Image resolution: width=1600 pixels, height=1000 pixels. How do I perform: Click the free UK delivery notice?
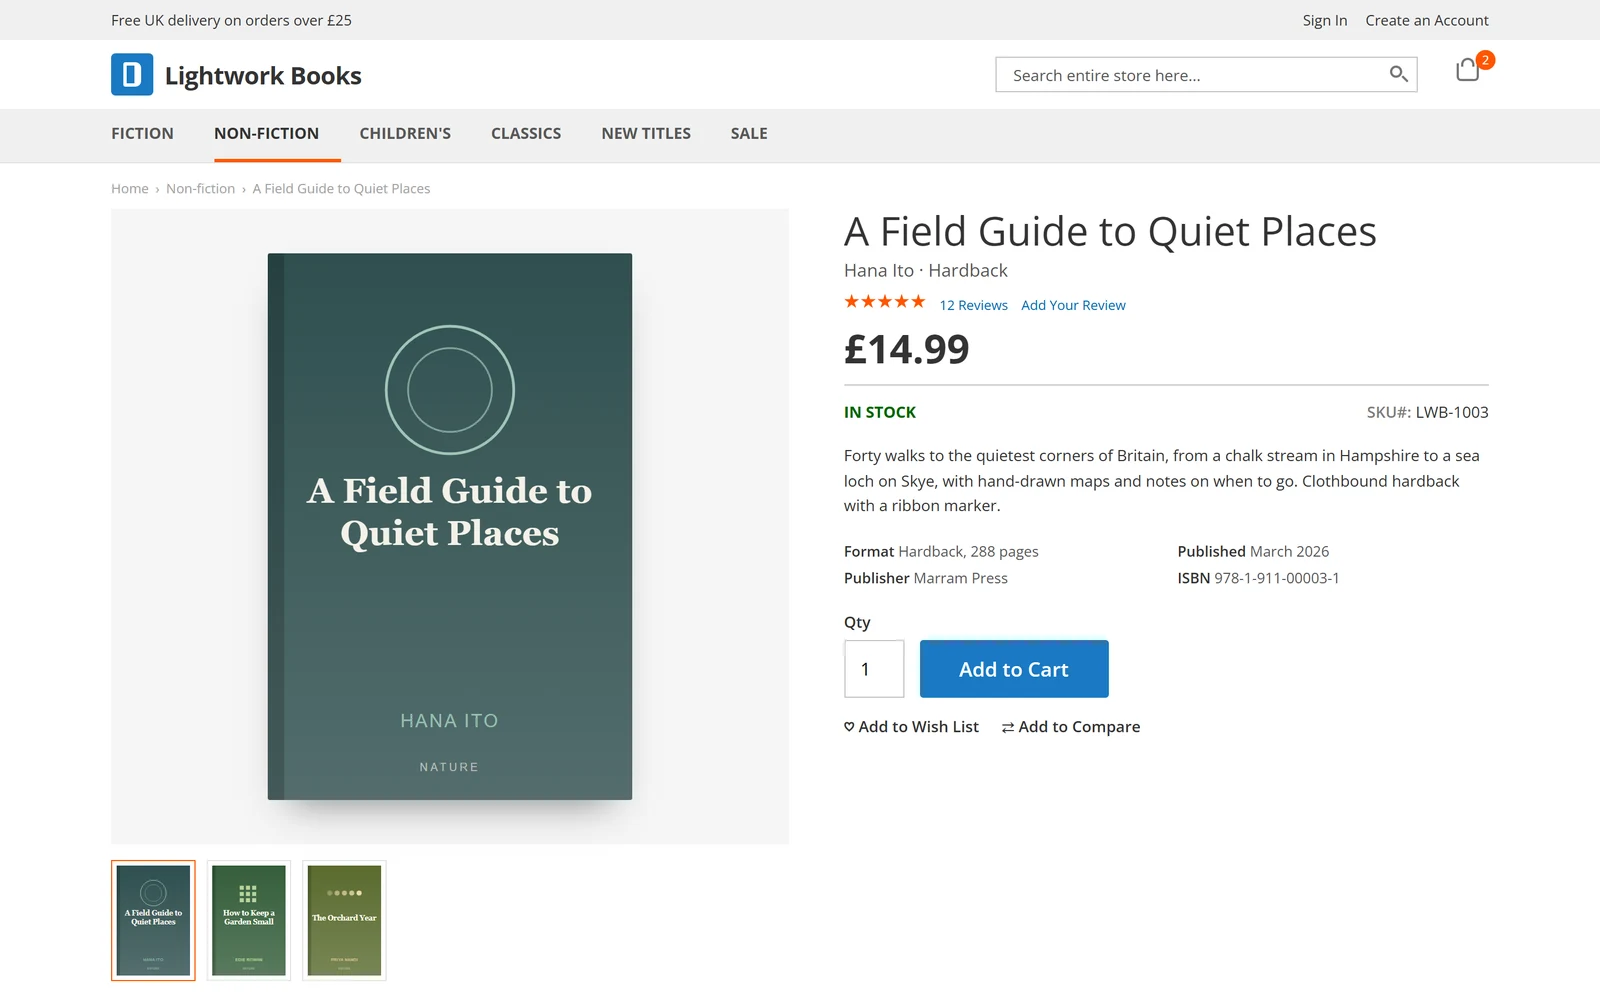pyautogui.click(x=231, y=20)
